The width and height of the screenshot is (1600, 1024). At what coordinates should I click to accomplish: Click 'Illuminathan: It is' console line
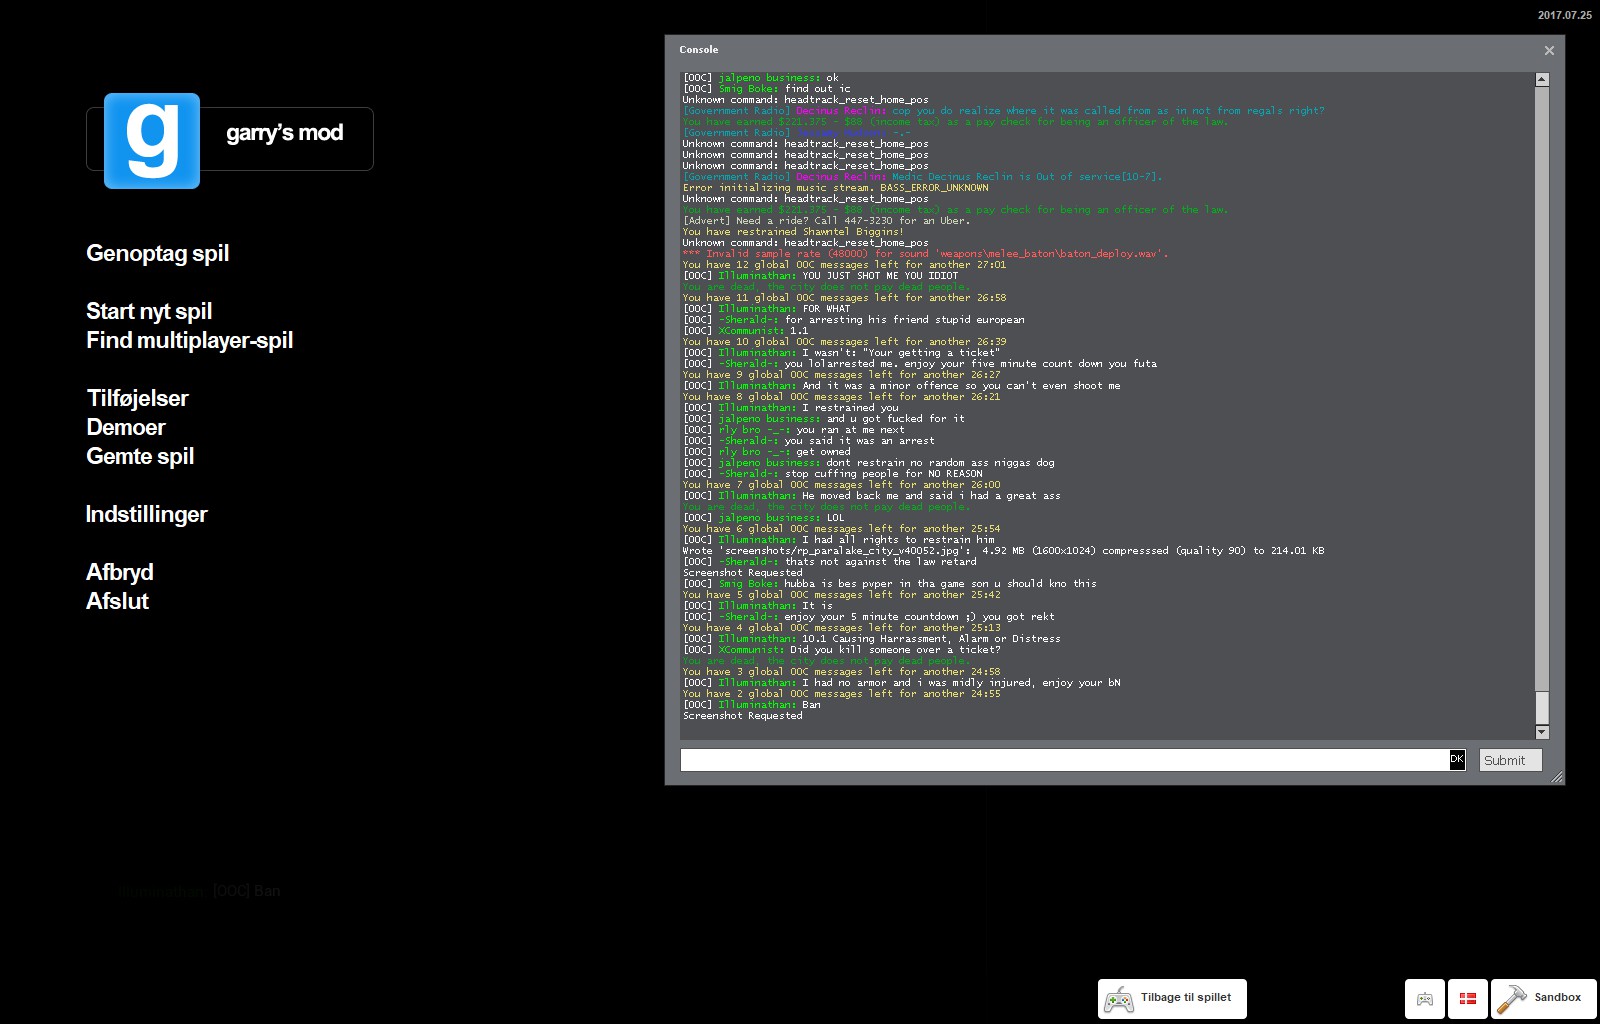point(757,606)
